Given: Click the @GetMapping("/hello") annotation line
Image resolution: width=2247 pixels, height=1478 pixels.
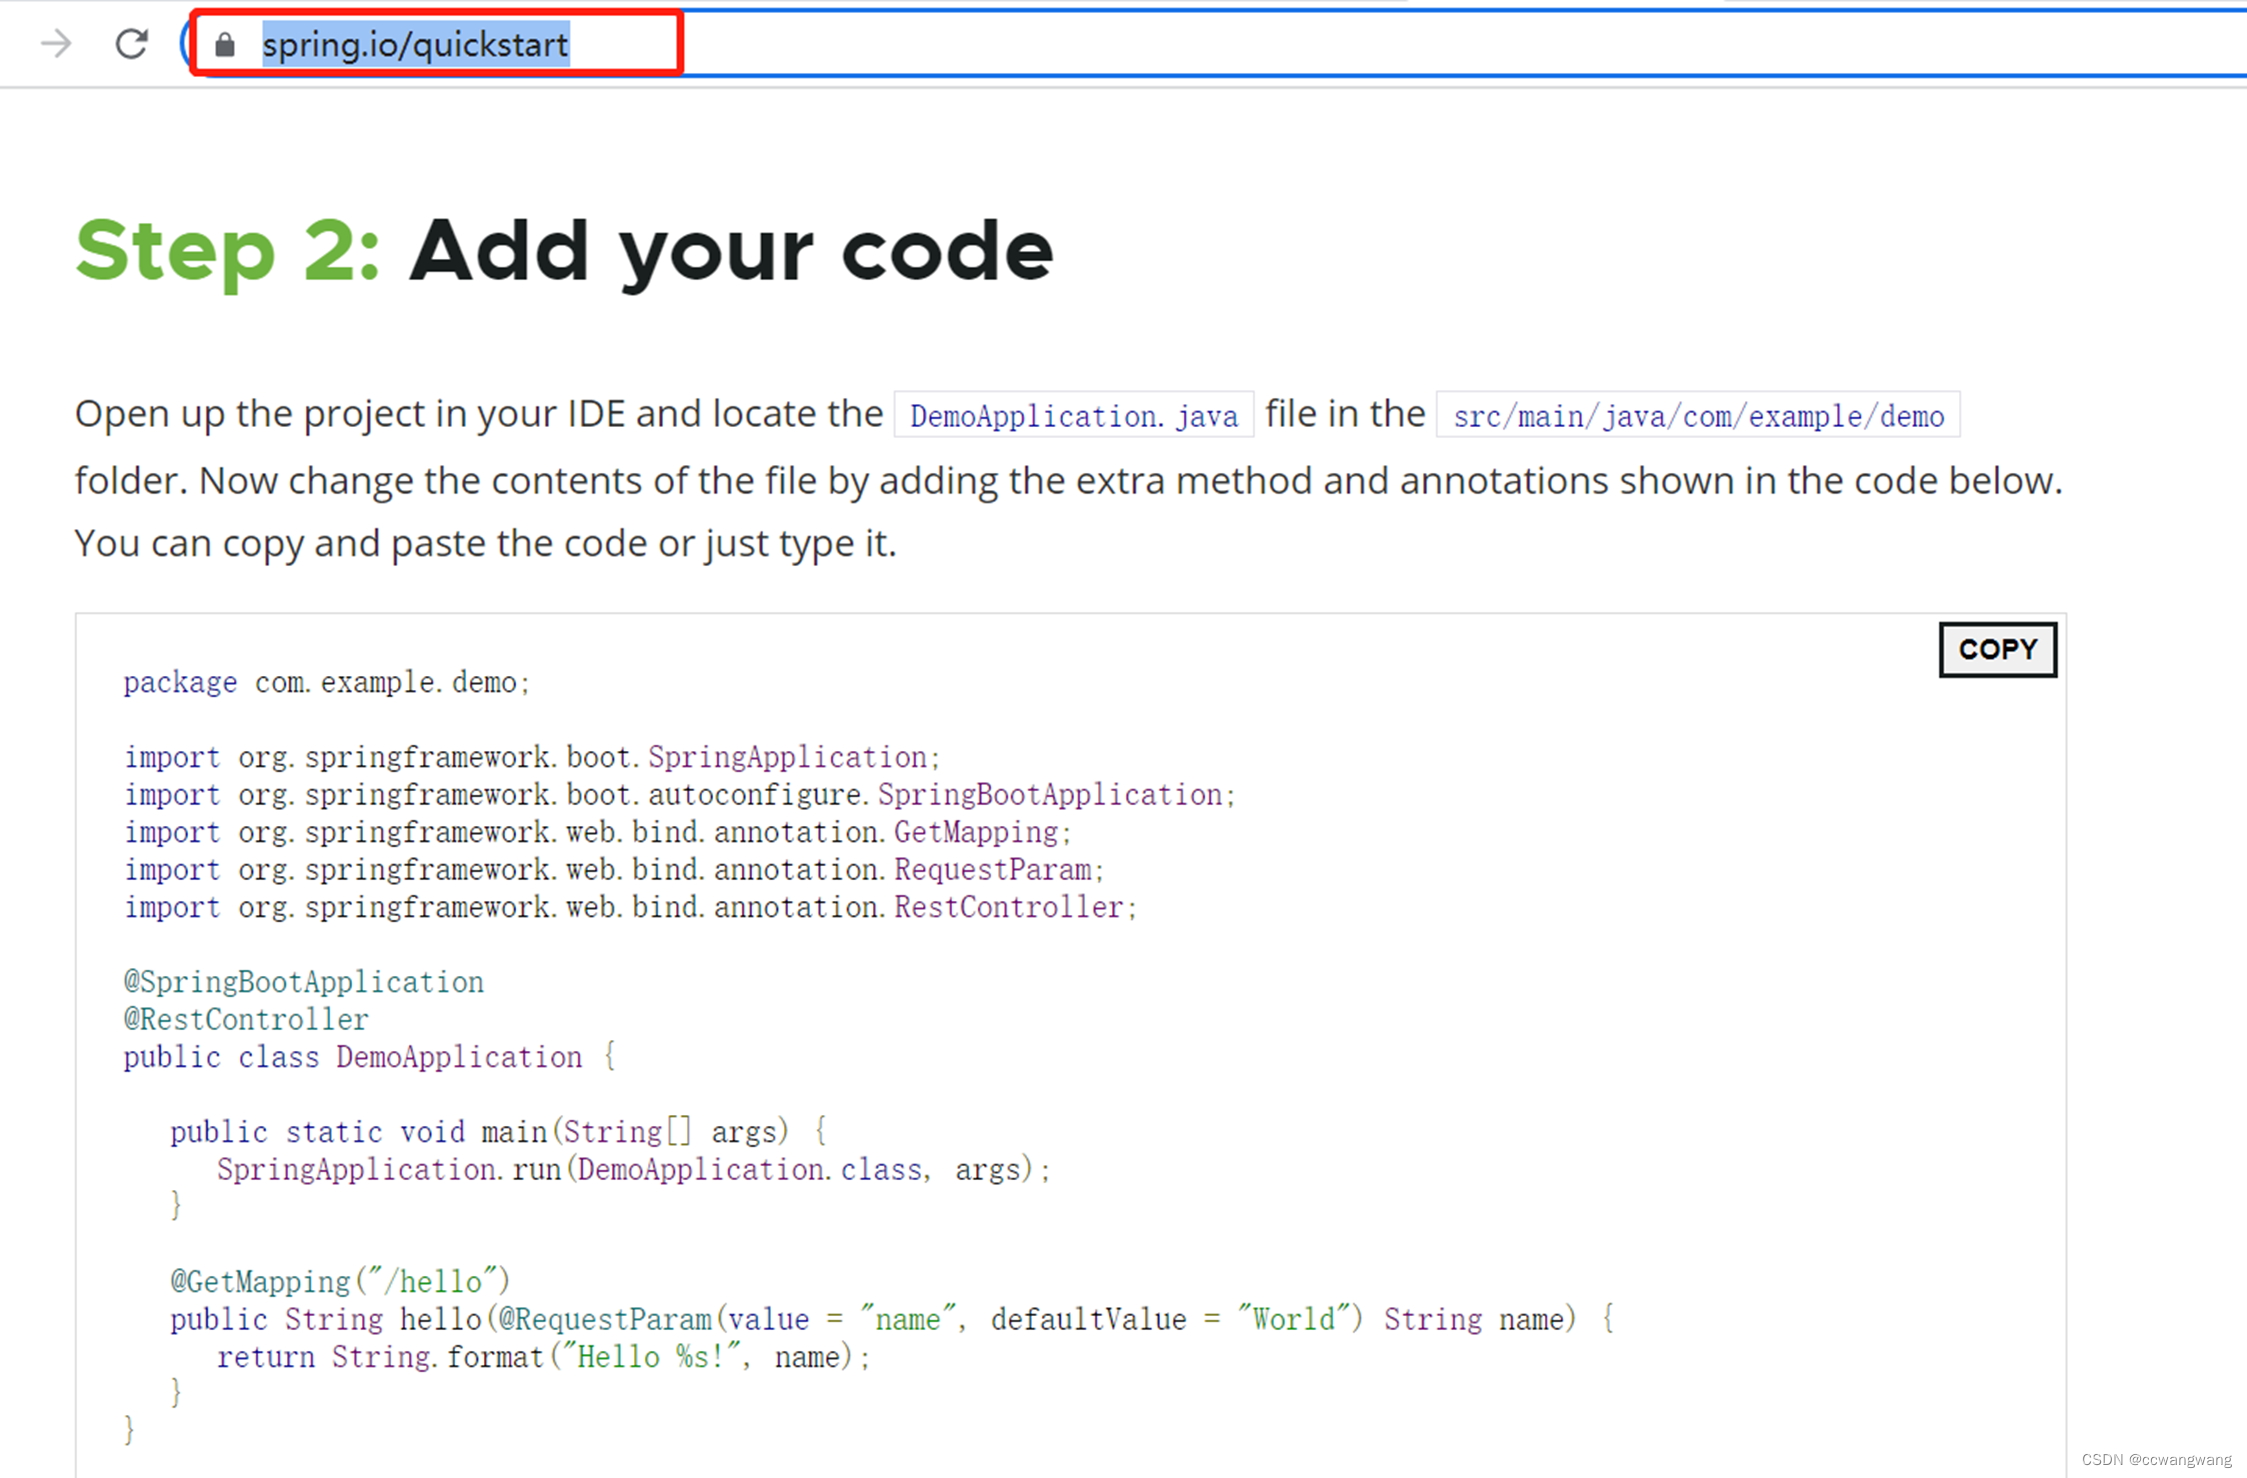Looking at the screenshot, I should pos(340,1282).
